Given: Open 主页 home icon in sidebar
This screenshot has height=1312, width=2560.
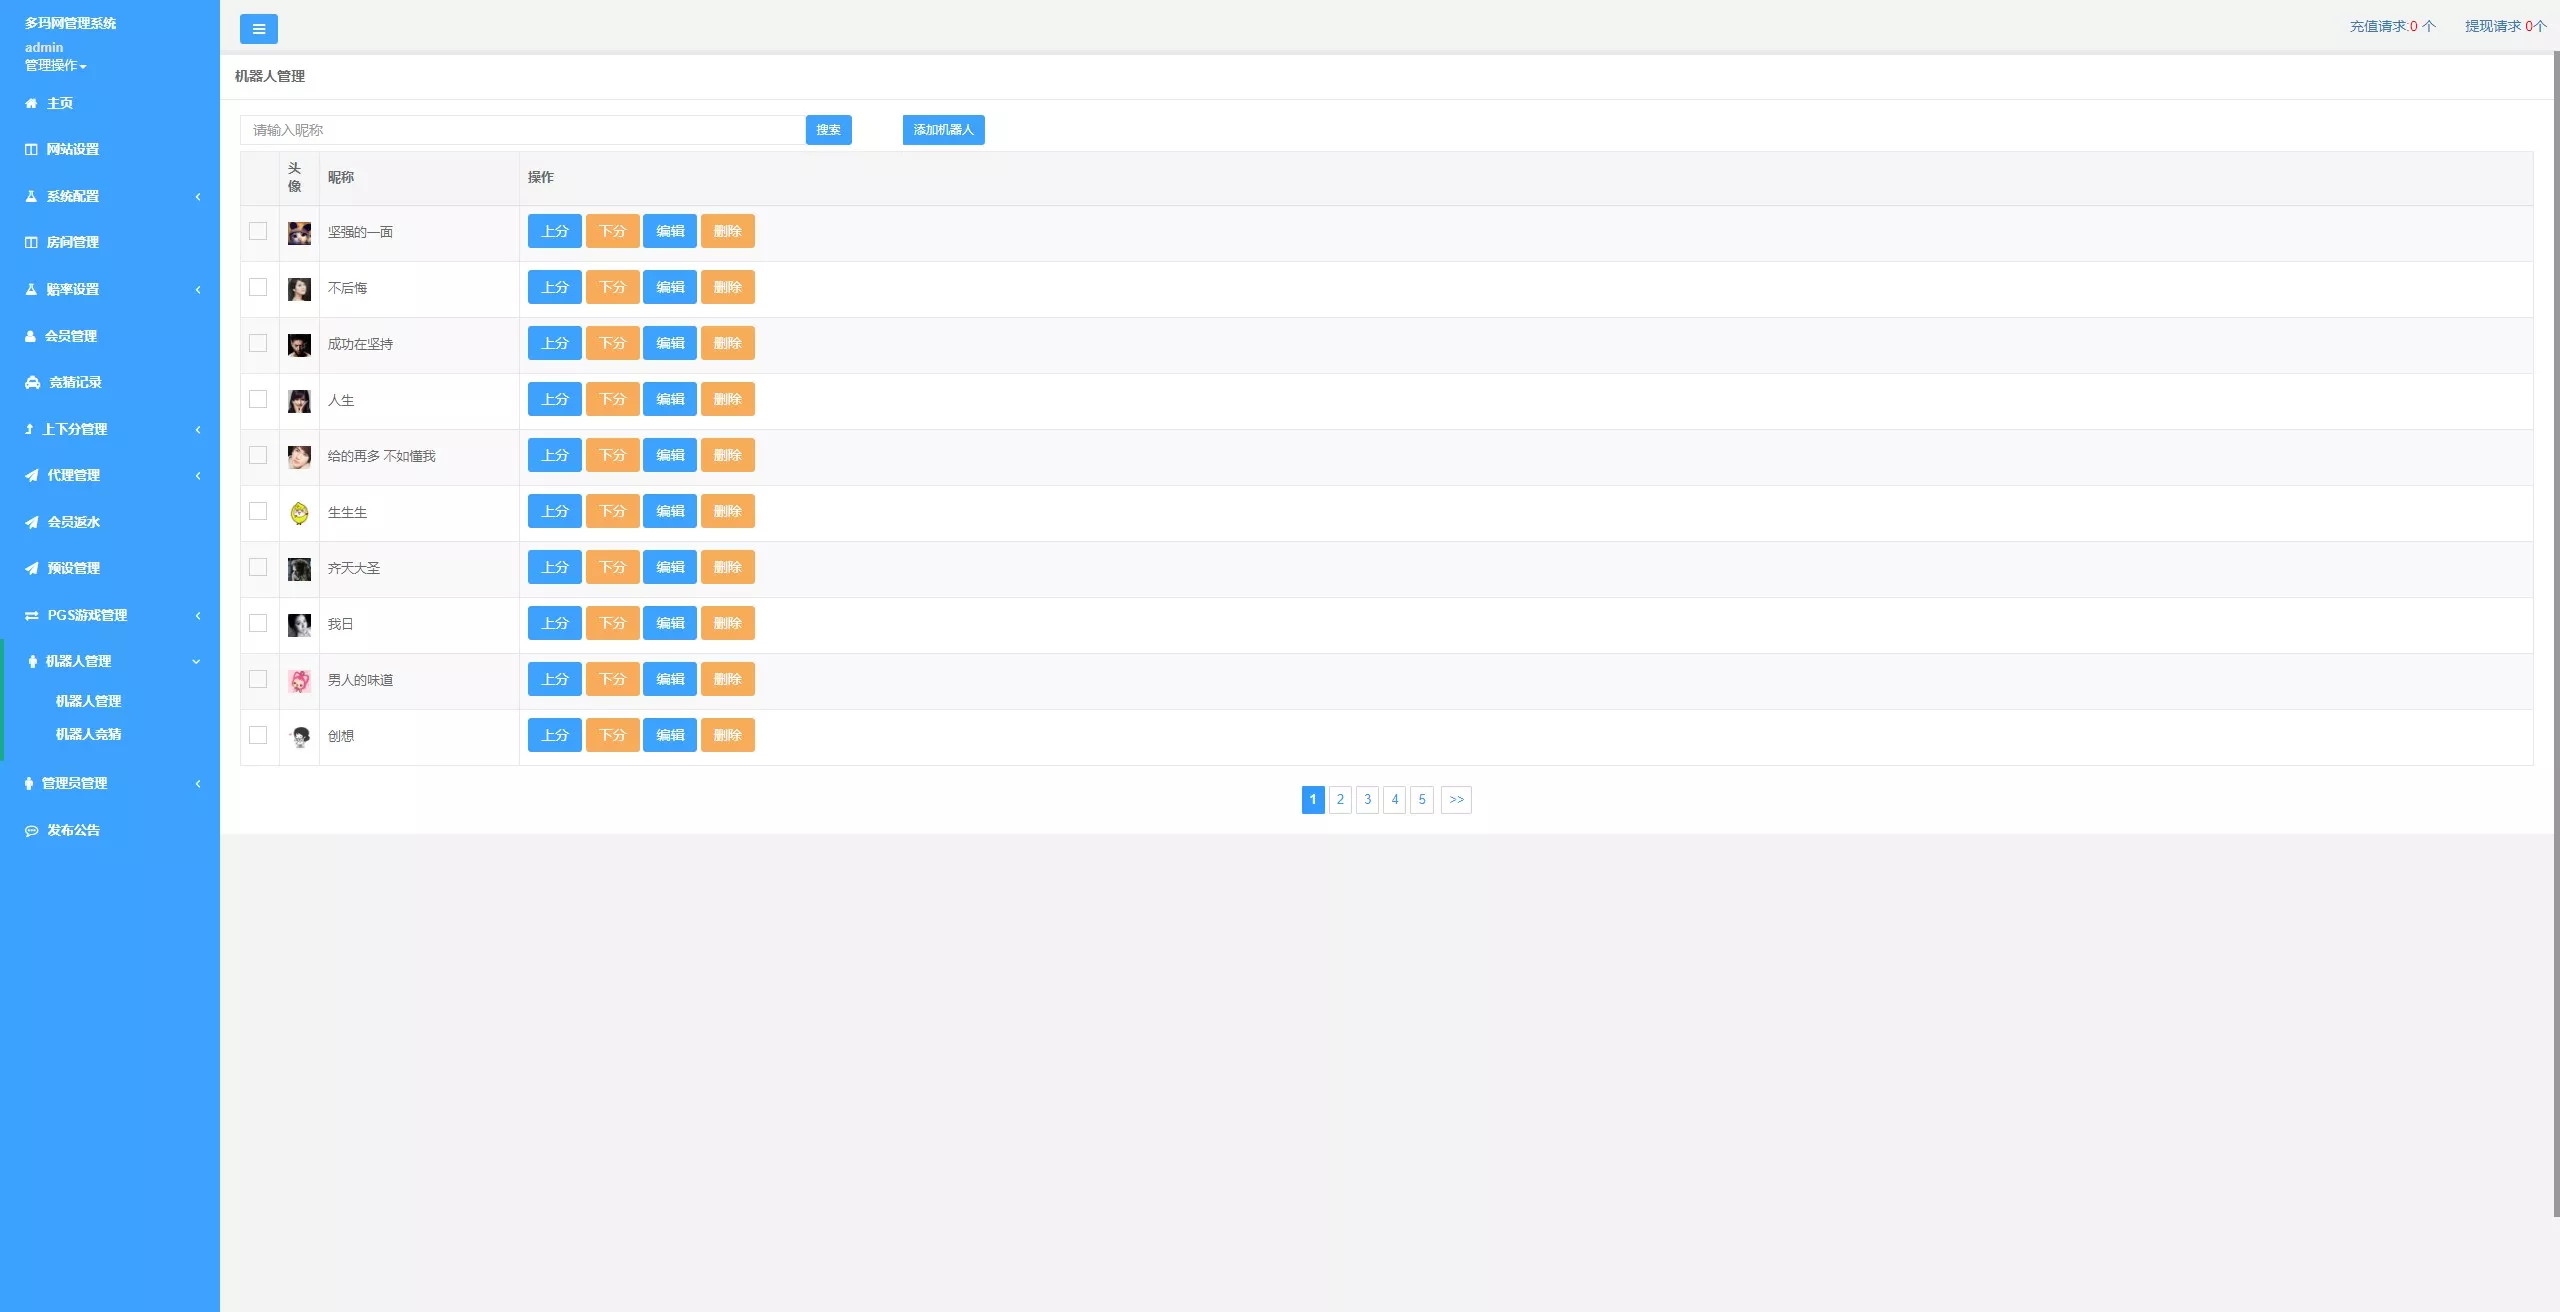Looking at the screenshot, I should click(x=31, y=103).
